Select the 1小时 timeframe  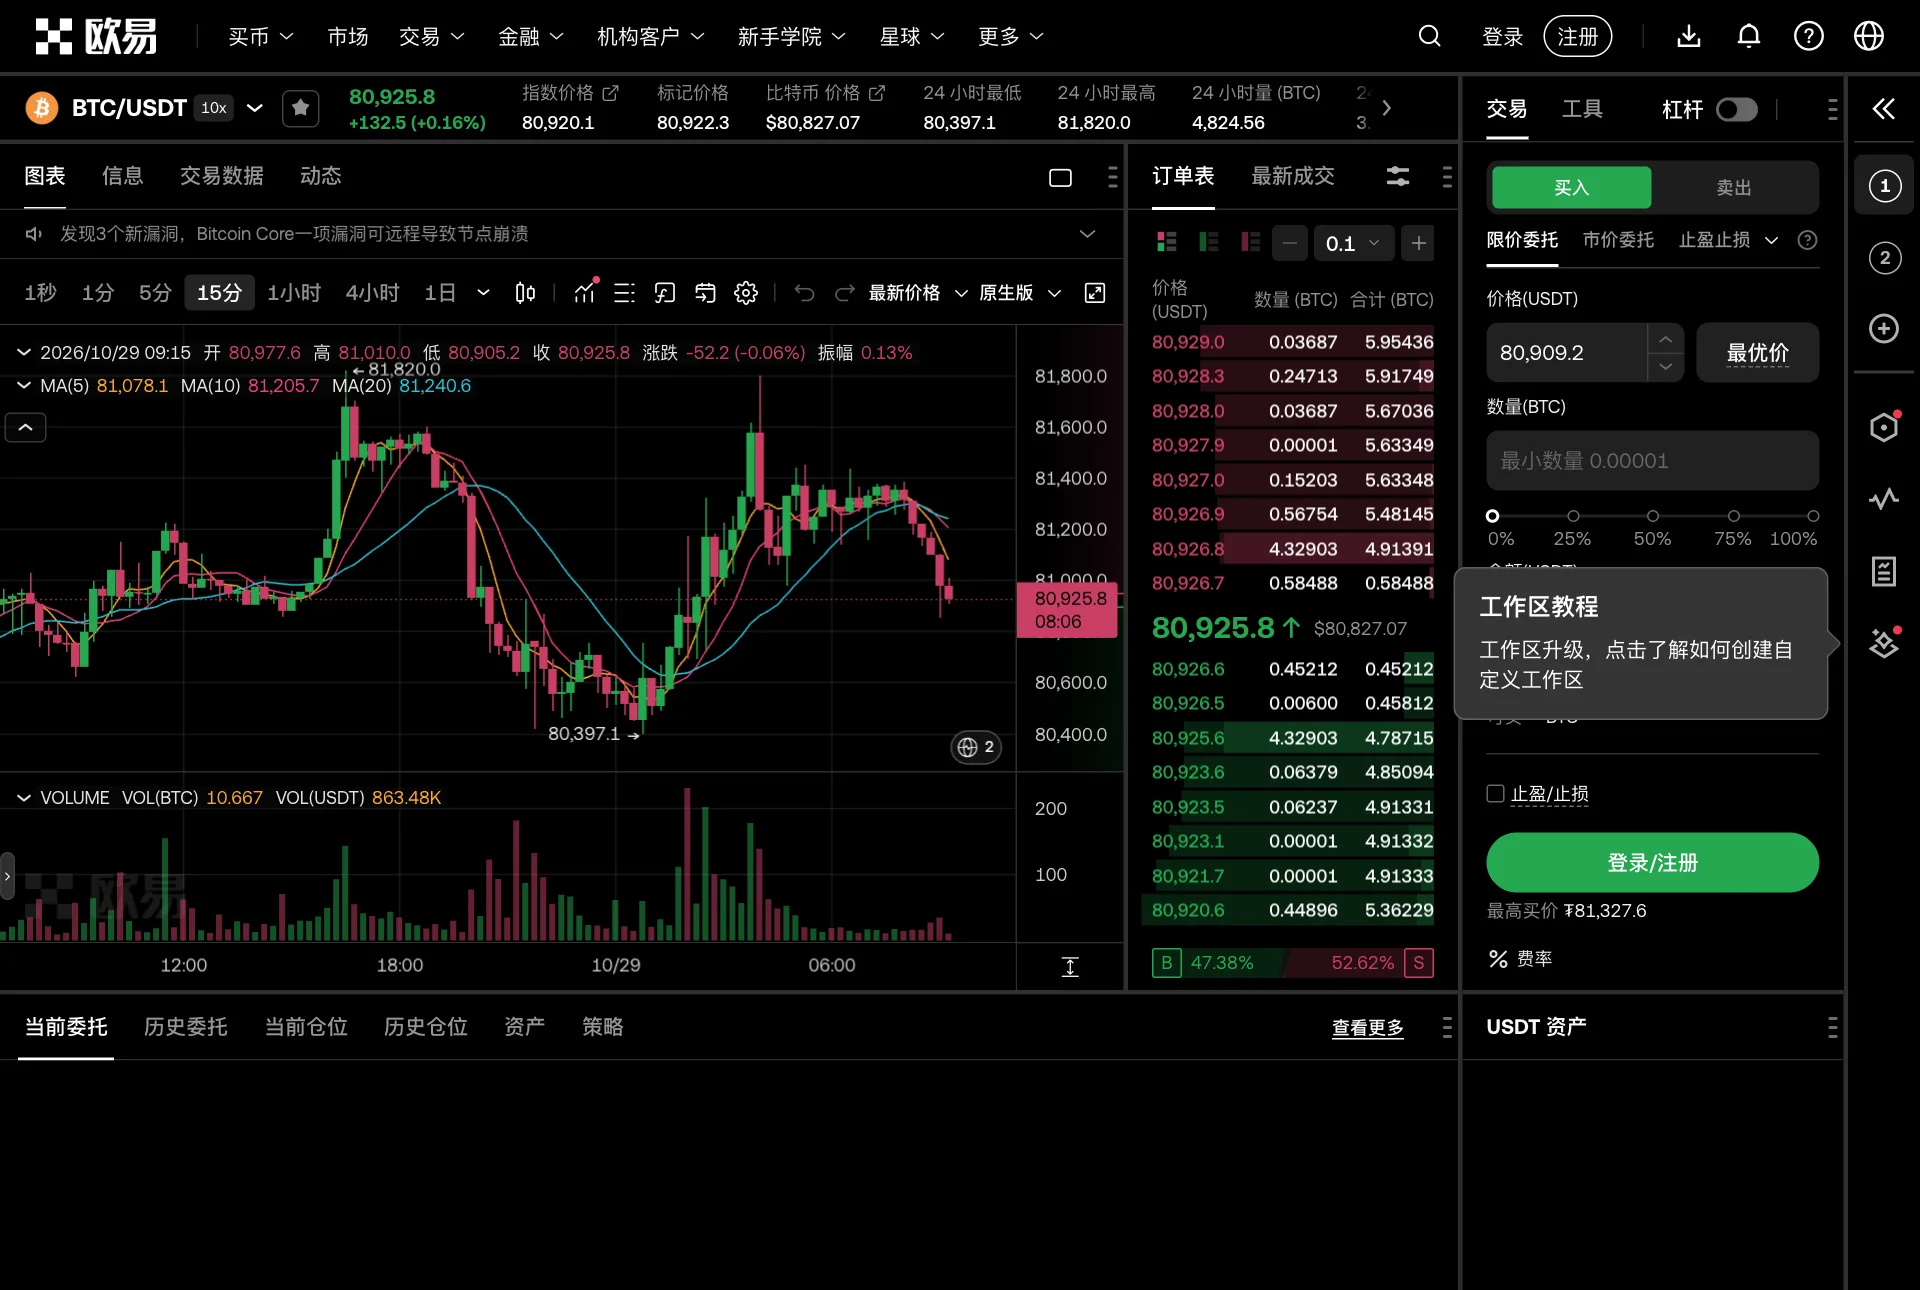click(x=294, y=293)
